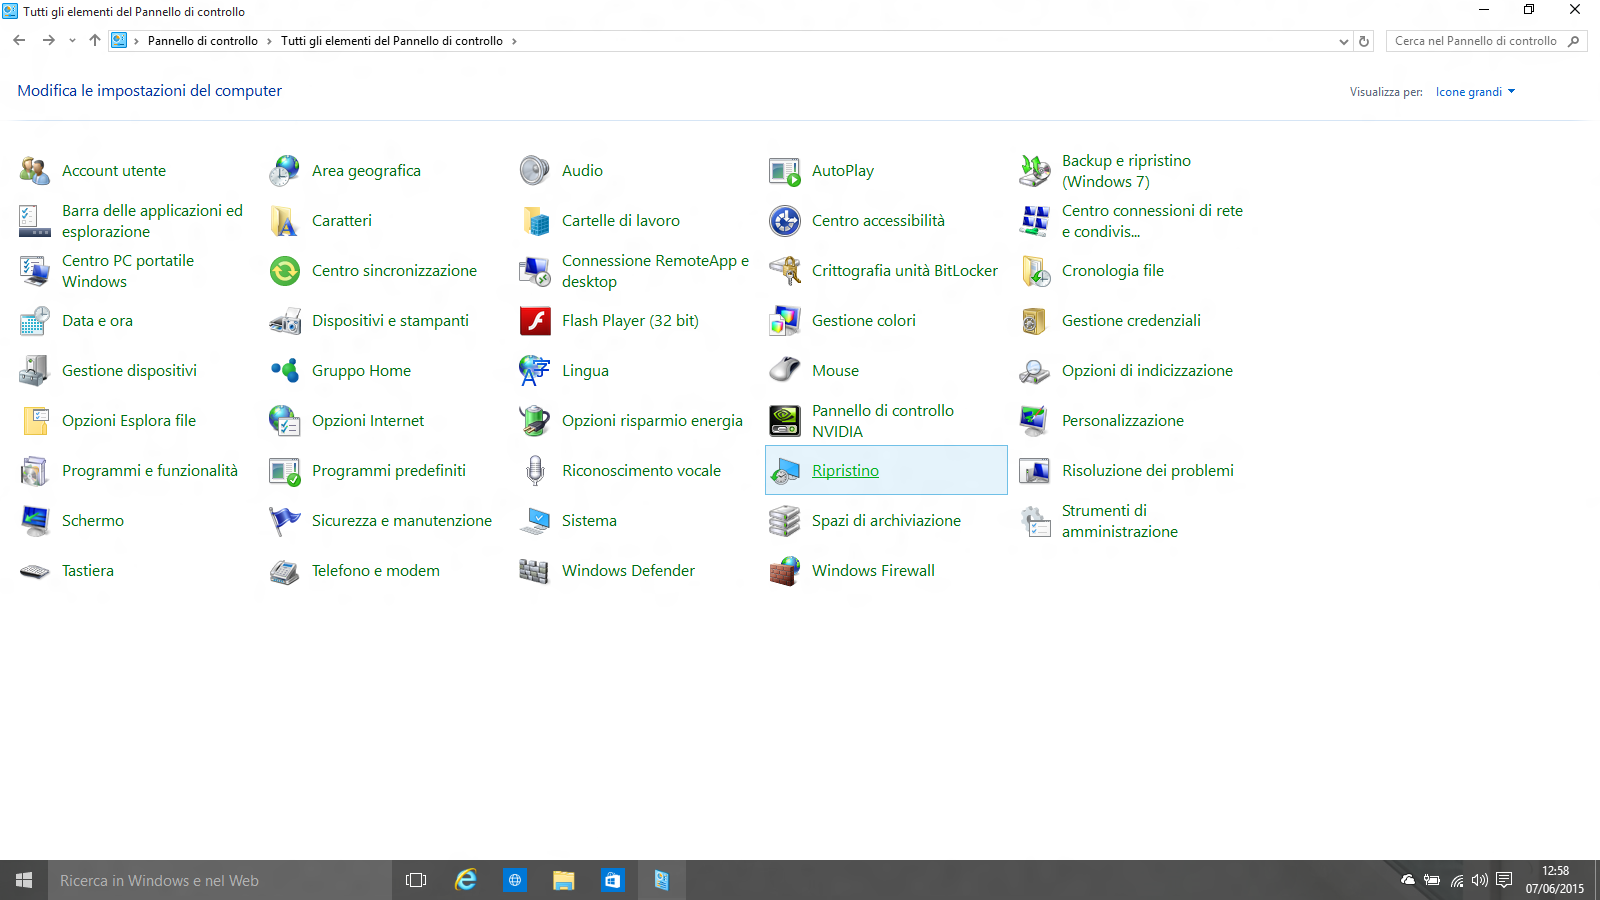The height and width of the screenshot is (900, 1600).
Task: Open the Lingua icon
Action: [535, 371]
